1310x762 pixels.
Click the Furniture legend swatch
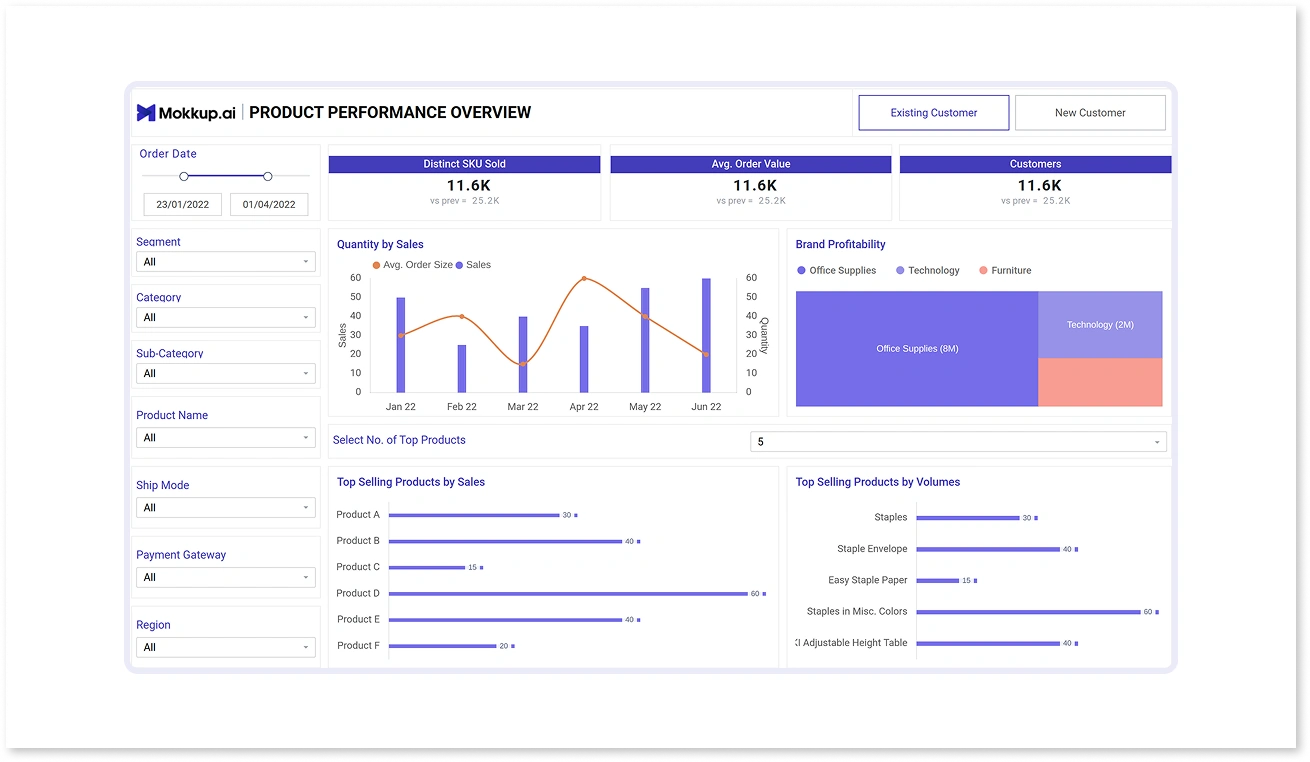(x=983, y=271)
